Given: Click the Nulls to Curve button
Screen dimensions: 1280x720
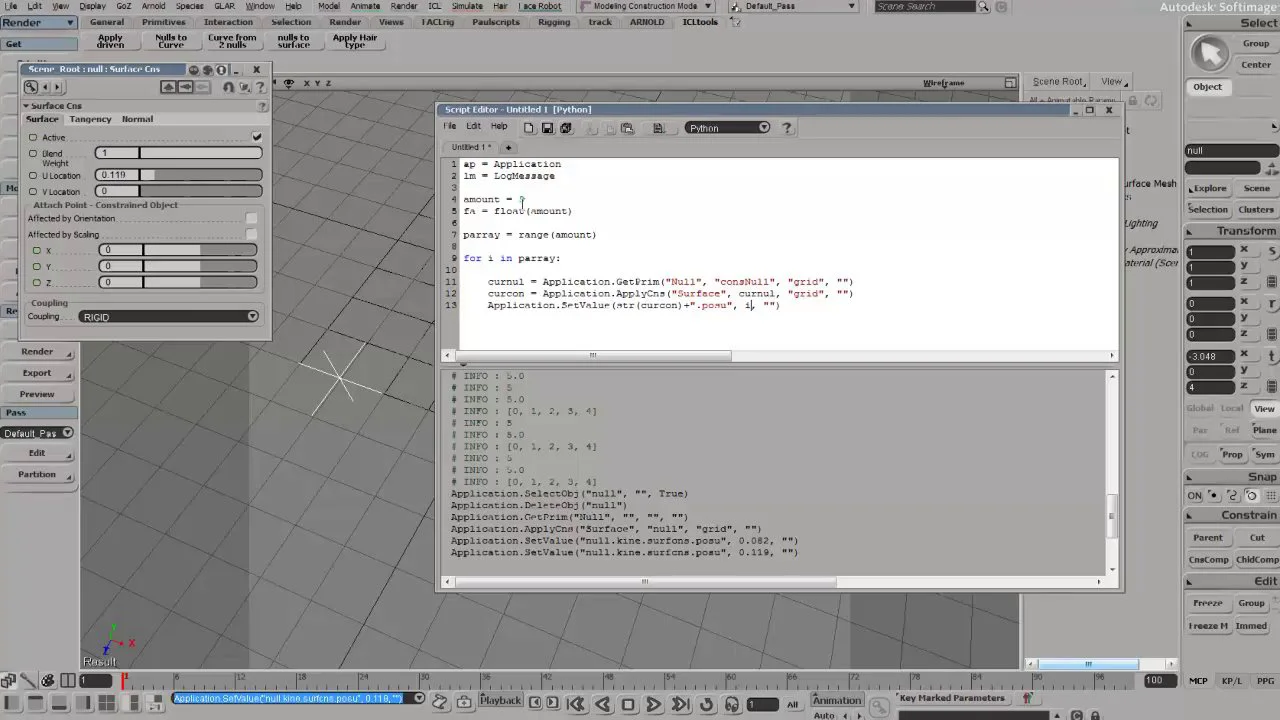Looking at the screenshot, I should point(171,42).
